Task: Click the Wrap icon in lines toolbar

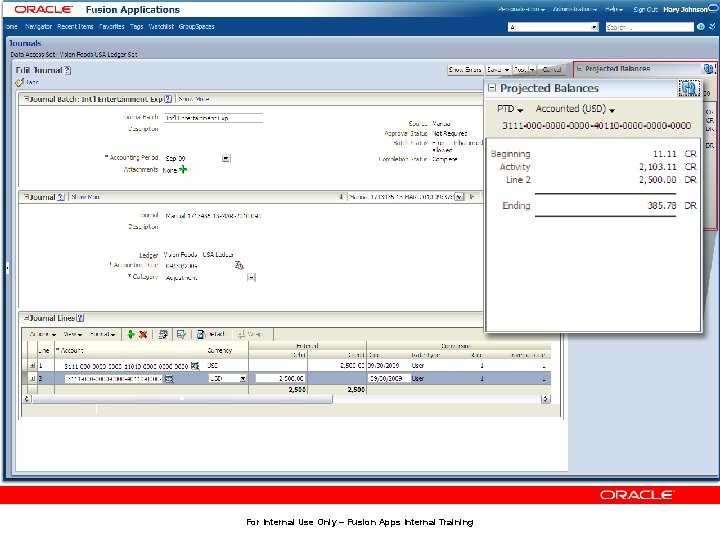Action: (242, 334)
